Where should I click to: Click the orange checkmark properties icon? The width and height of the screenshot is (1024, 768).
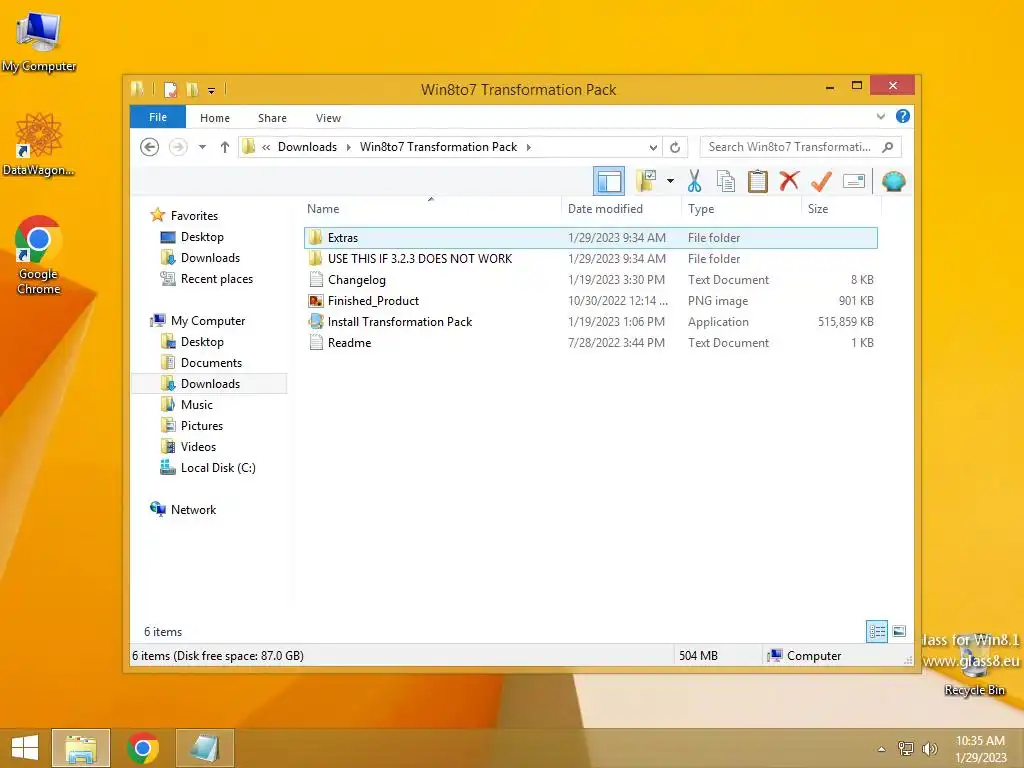click(821, 181)
